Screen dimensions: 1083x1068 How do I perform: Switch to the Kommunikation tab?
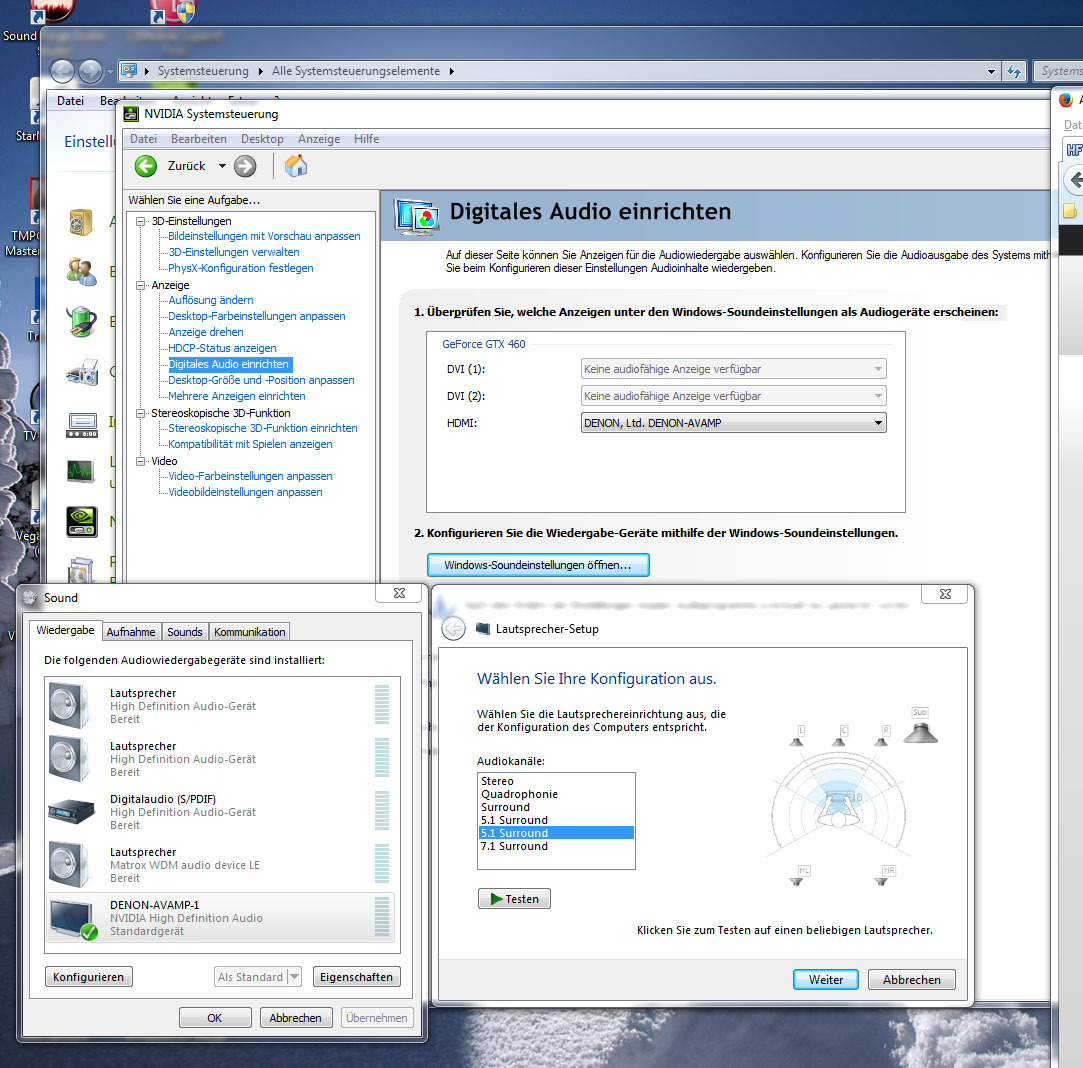click(249, 632)
